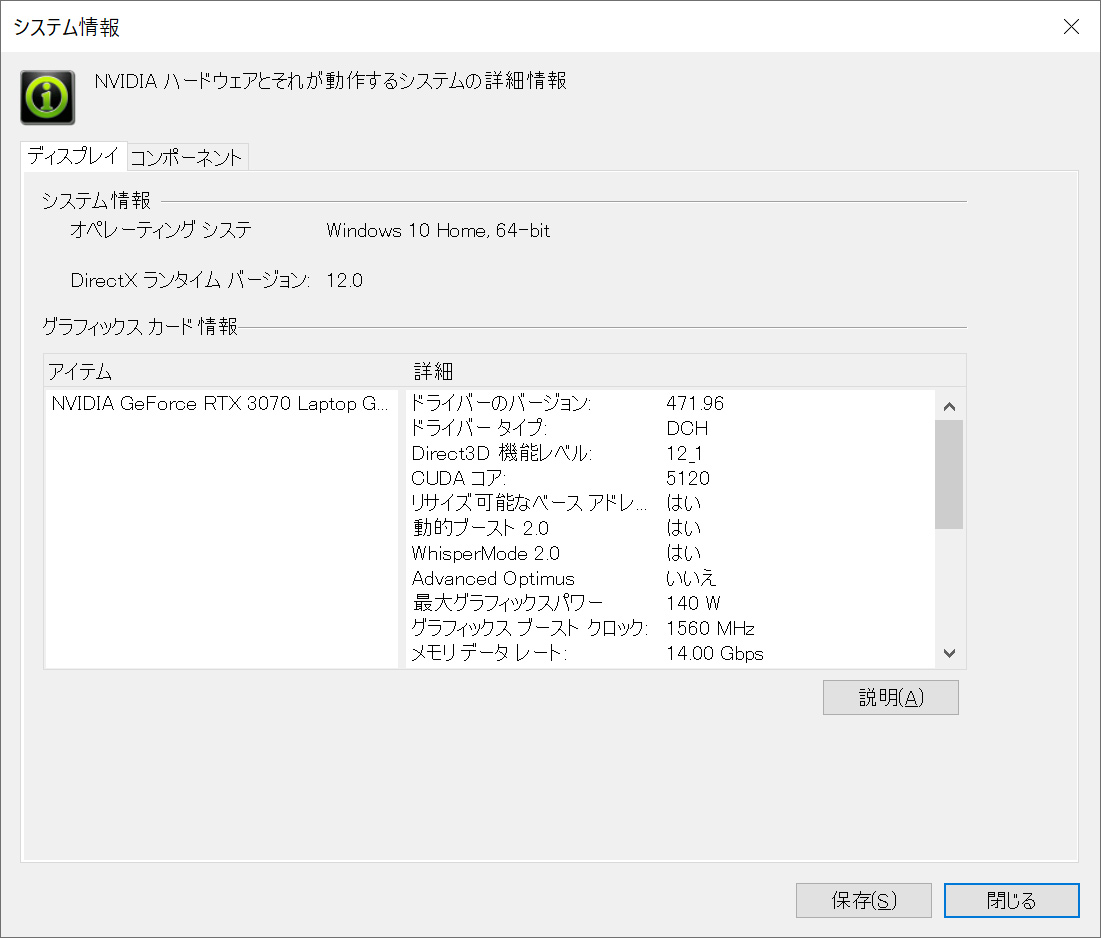Click the 14.00 Gbps data rate value
This screenshot has height=938, width=1101.
coord(714,654)
